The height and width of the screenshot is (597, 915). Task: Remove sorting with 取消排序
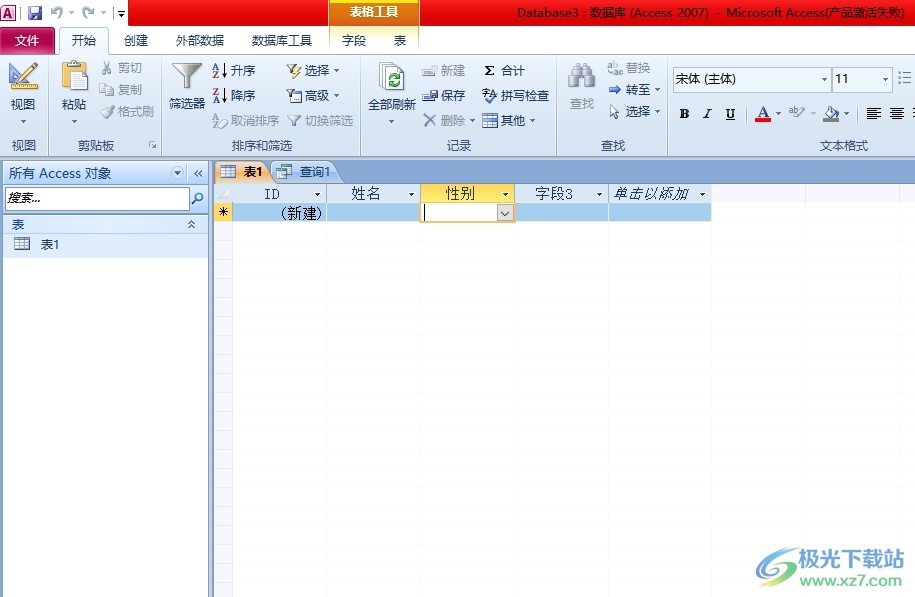[x=245, y=121]
